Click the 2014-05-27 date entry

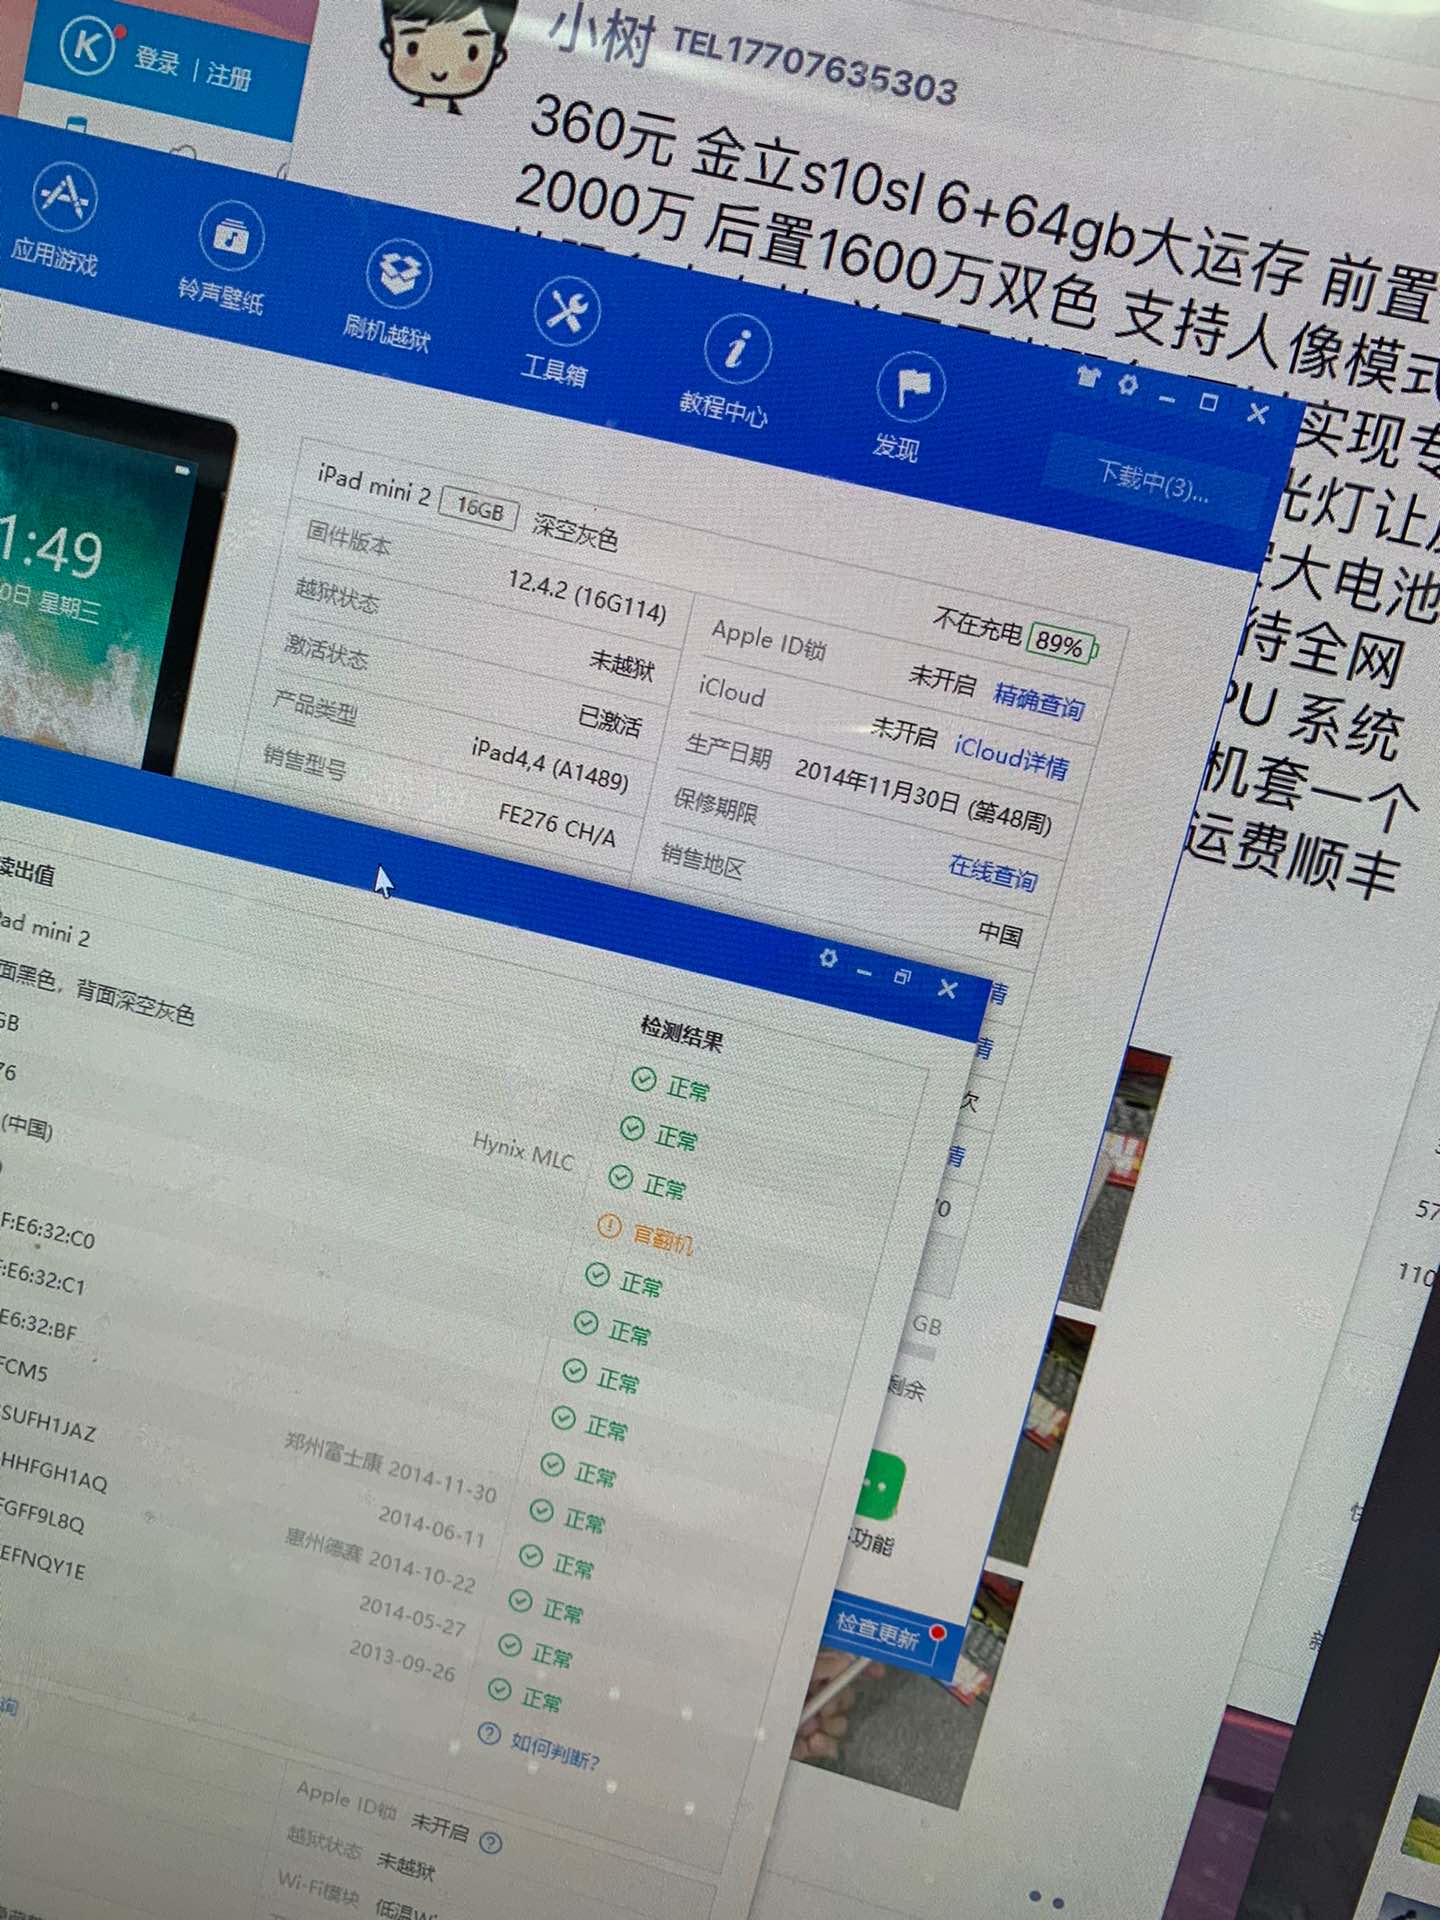click(x=412, y=1615)
